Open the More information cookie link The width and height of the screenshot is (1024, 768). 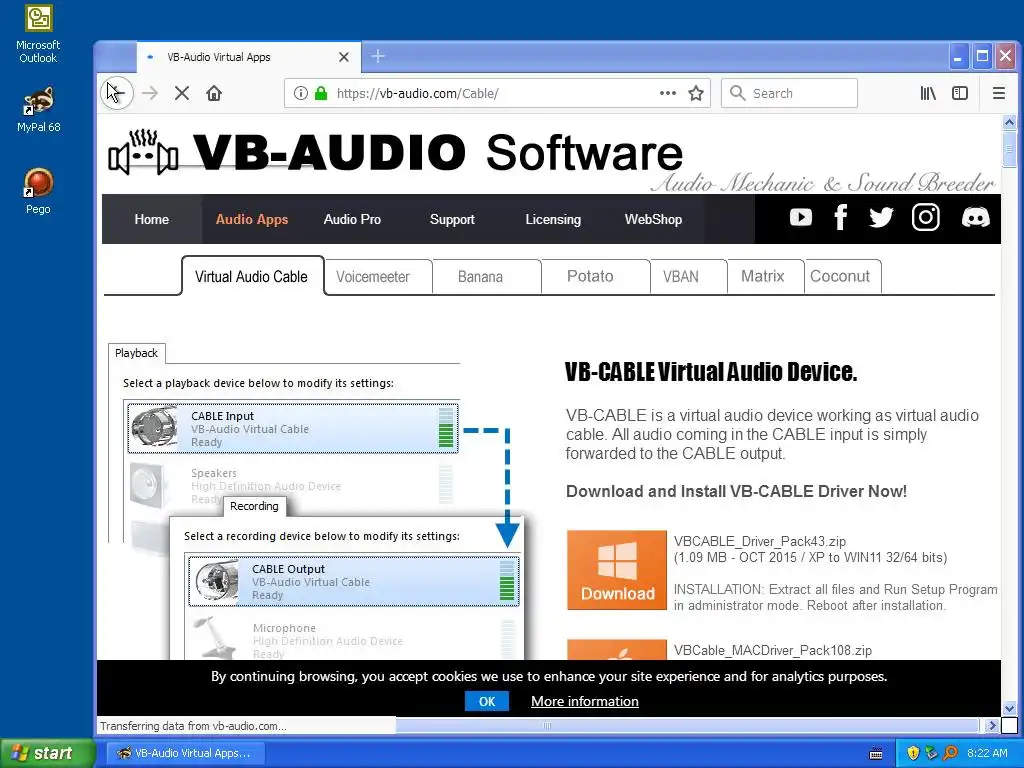[584, 701]
